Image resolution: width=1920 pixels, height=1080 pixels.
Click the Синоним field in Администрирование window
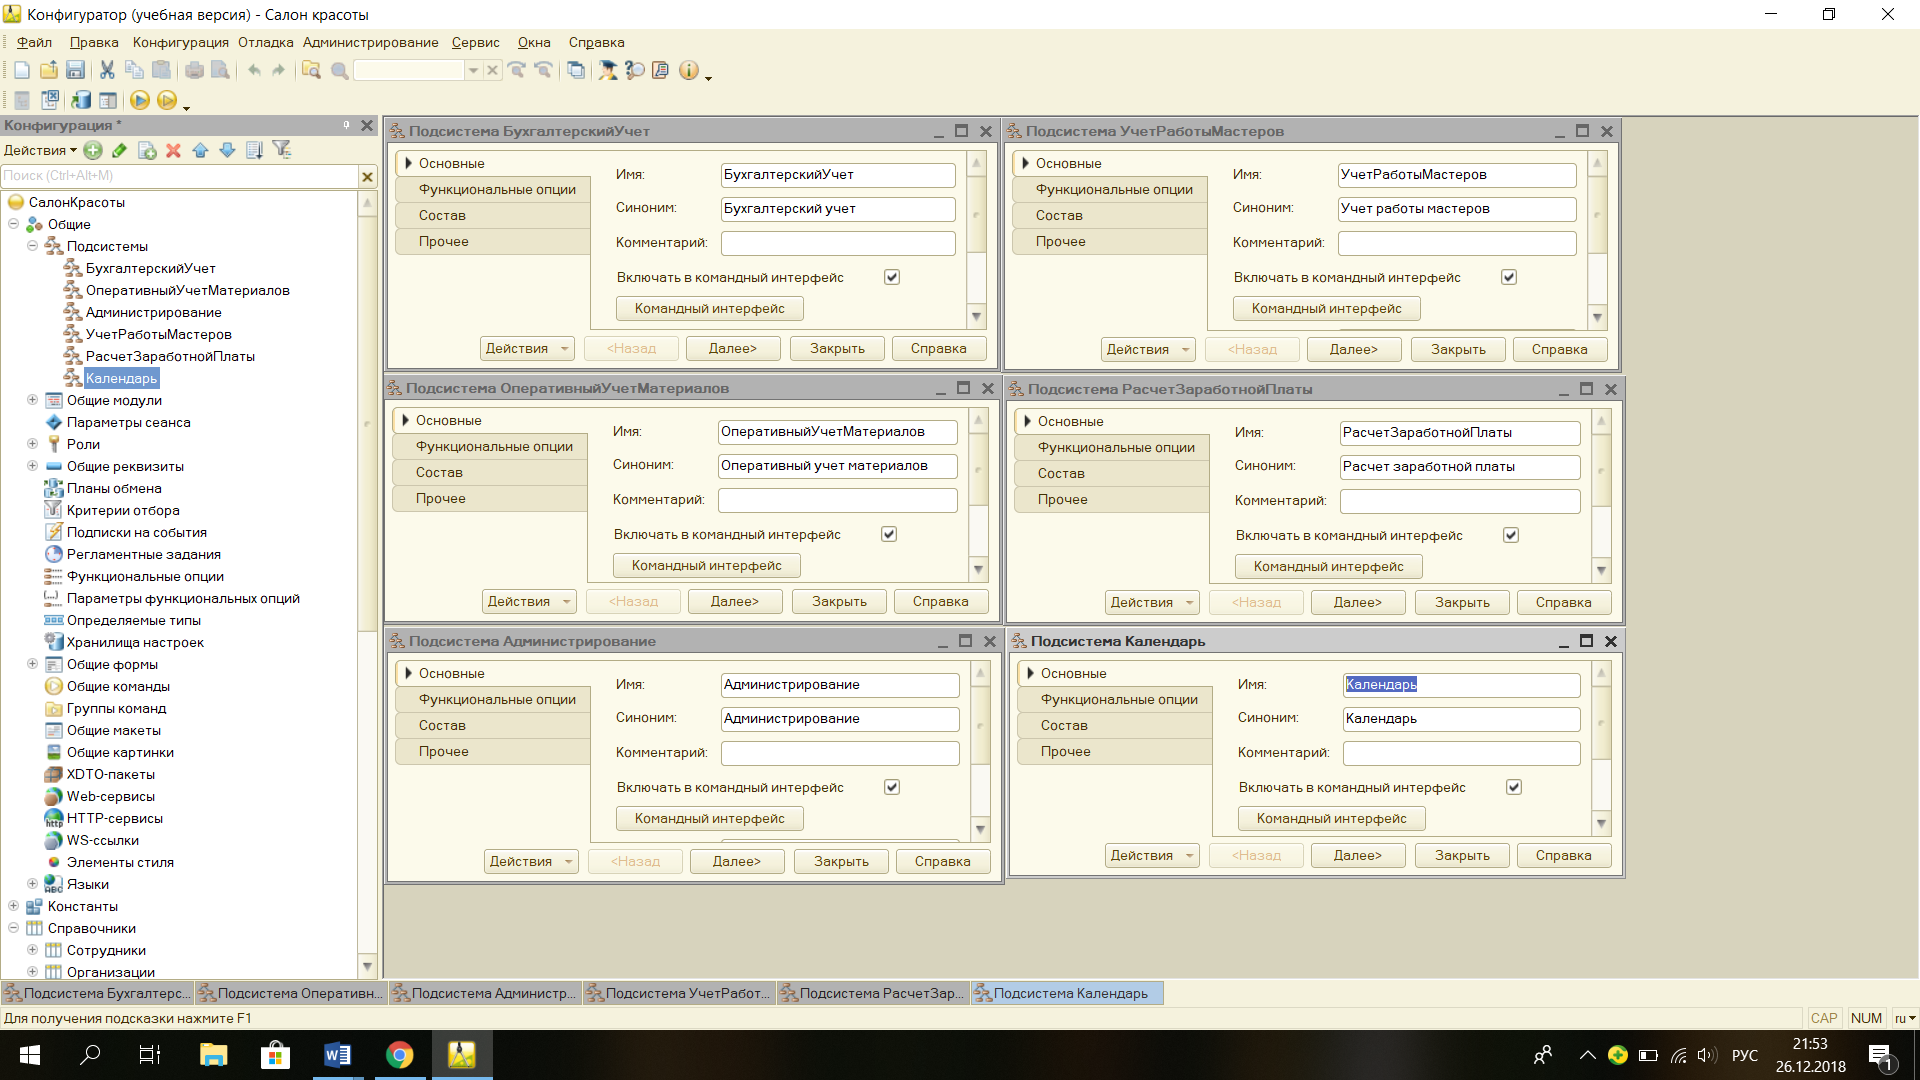pos(840,718)
